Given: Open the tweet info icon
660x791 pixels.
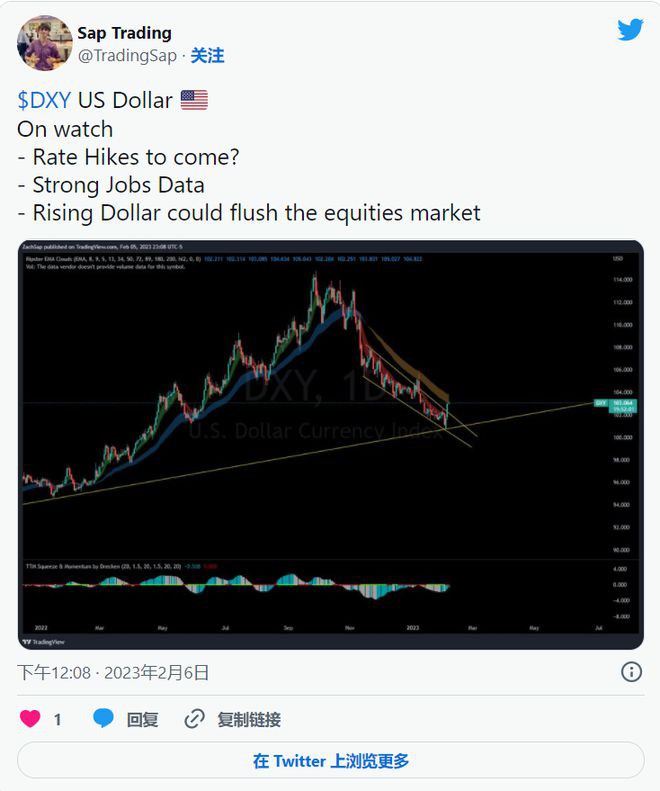Looking at the screenshot, I should click(631, 672).
